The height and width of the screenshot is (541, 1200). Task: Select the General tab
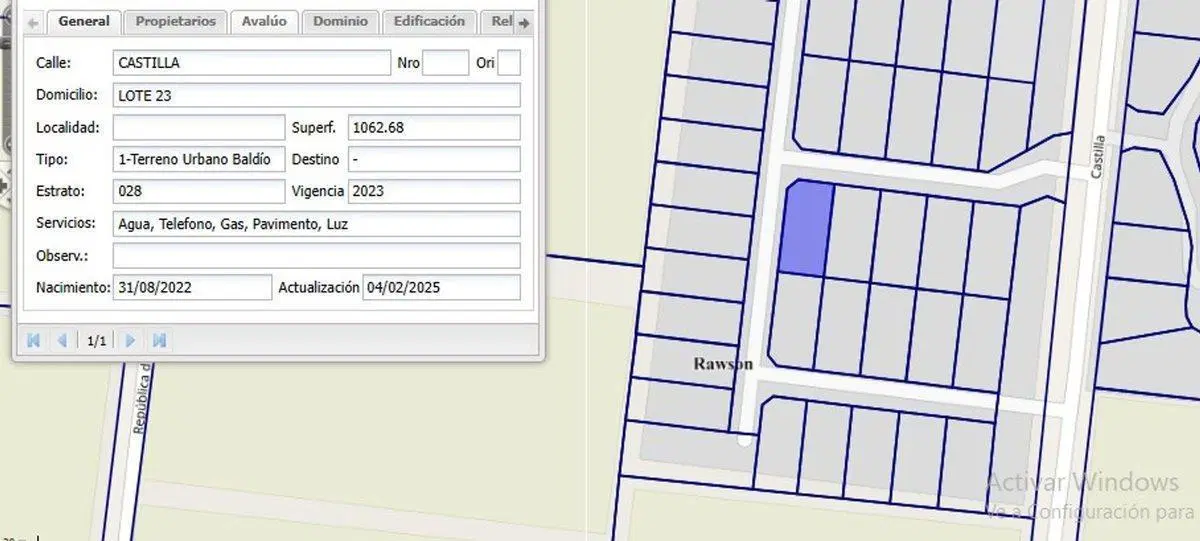tap(84, 21)
